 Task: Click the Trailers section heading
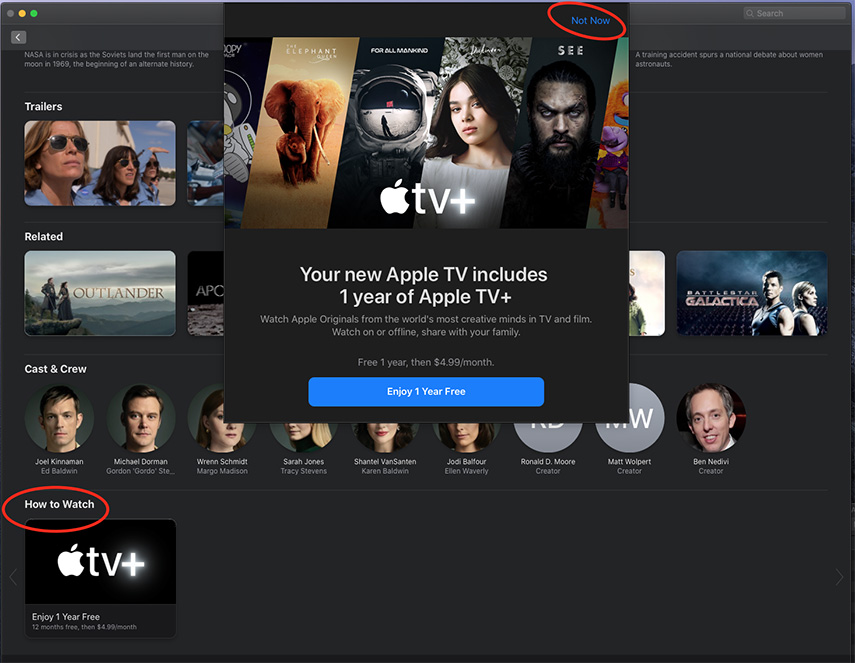click(x=43, y=106)
